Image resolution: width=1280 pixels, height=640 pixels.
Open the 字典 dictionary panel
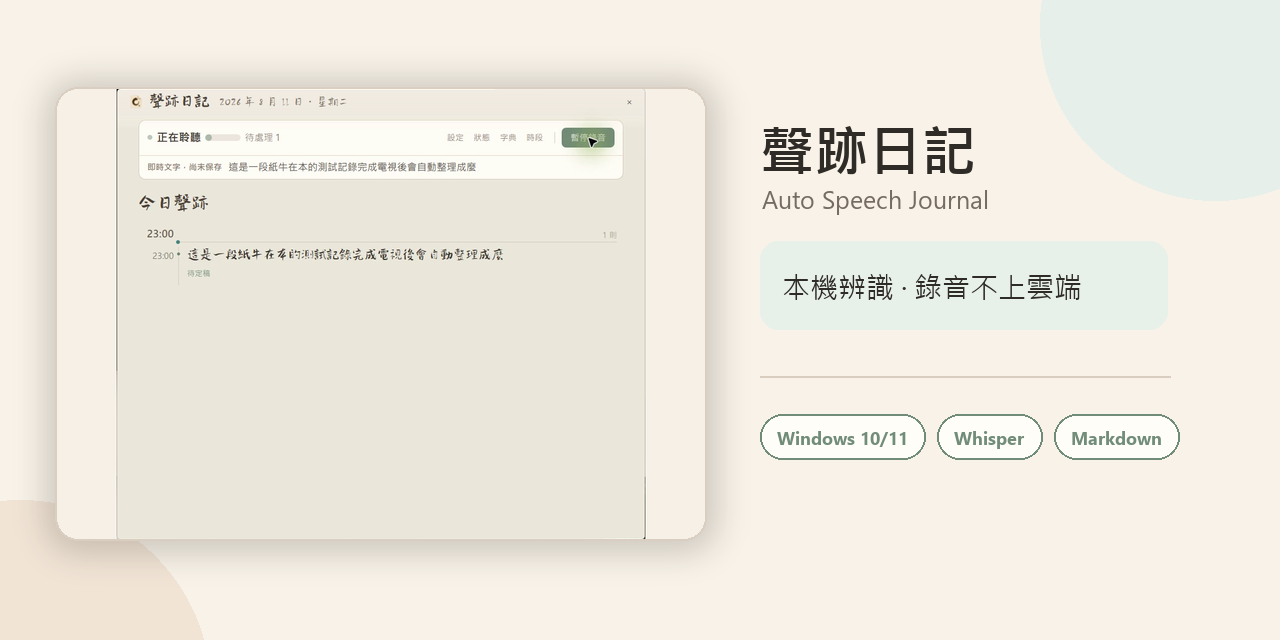click(508, 138)
